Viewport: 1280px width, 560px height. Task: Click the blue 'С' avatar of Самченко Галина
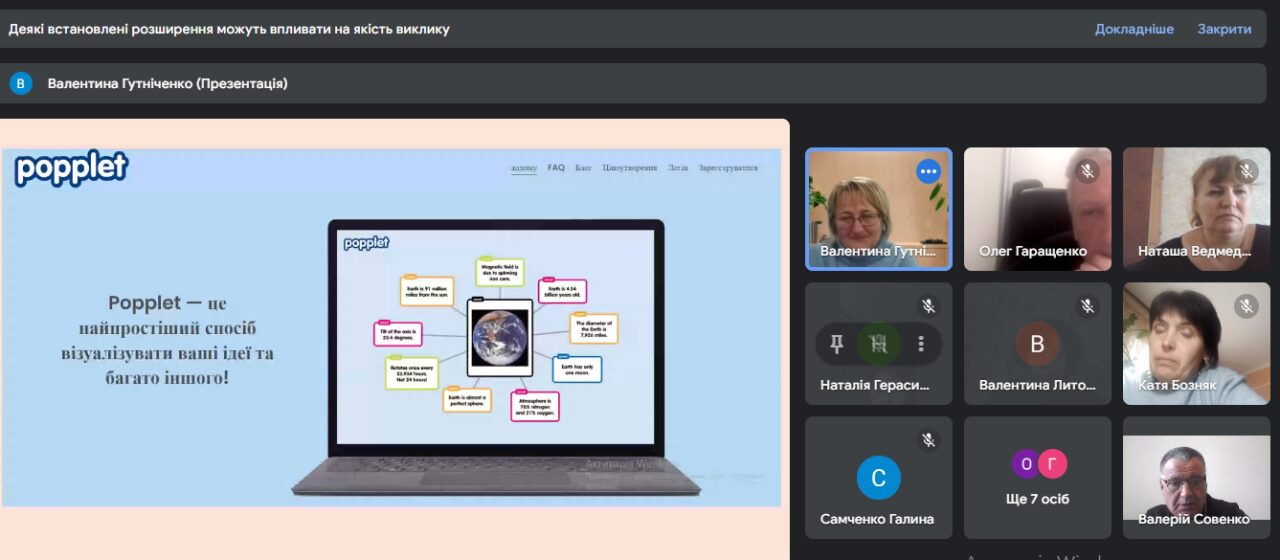(x=878, y=478)
